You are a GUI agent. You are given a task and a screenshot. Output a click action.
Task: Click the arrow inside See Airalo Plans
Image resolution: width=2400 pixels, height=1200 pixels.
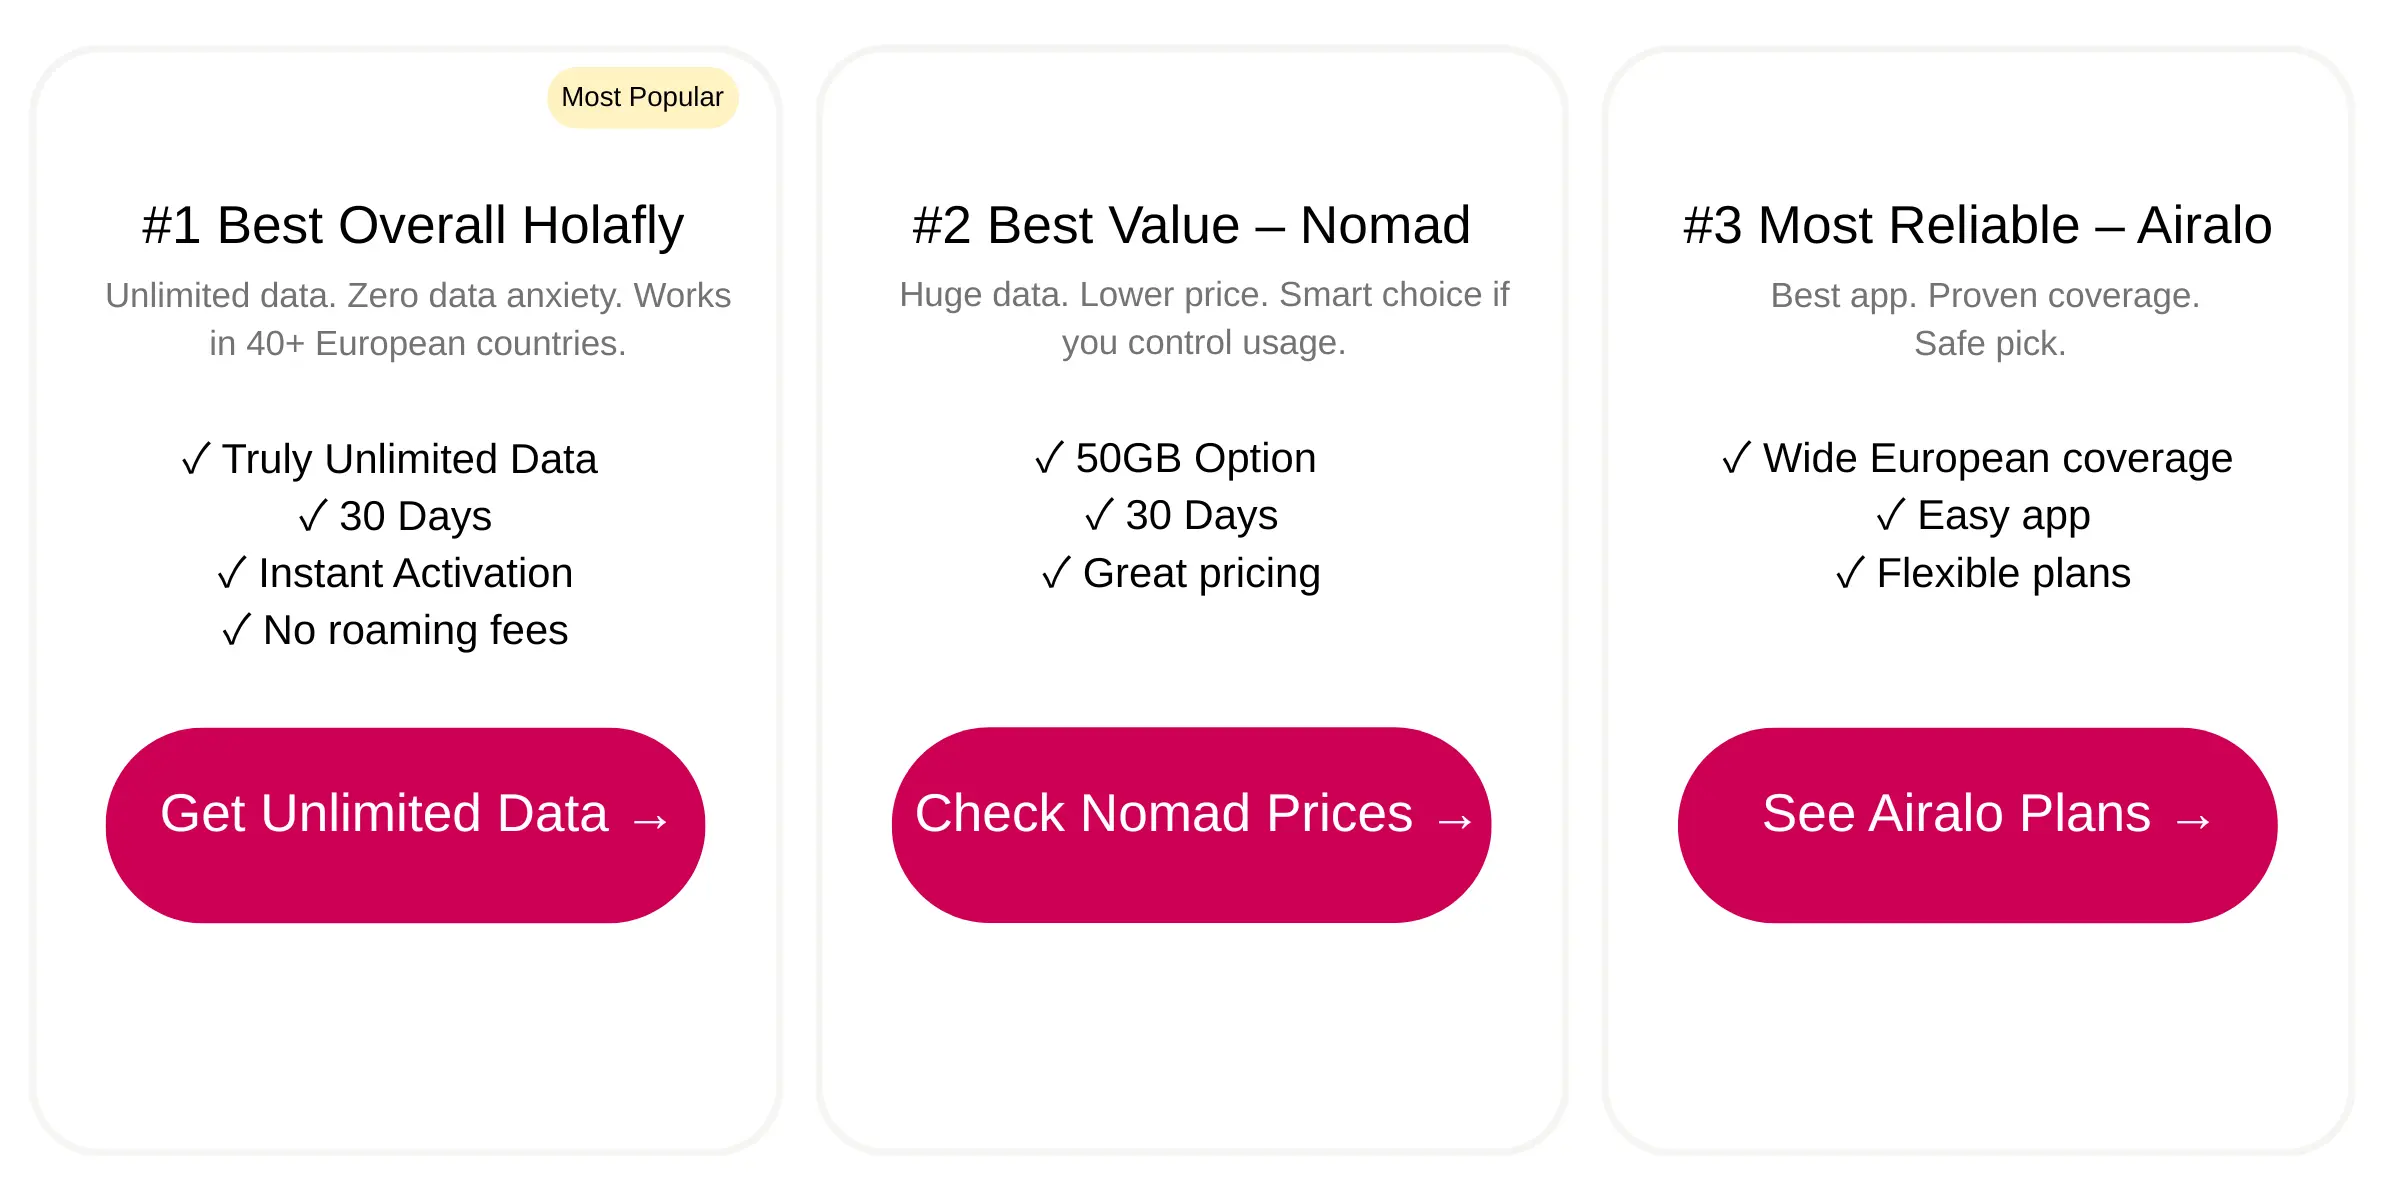point(2192,820)
